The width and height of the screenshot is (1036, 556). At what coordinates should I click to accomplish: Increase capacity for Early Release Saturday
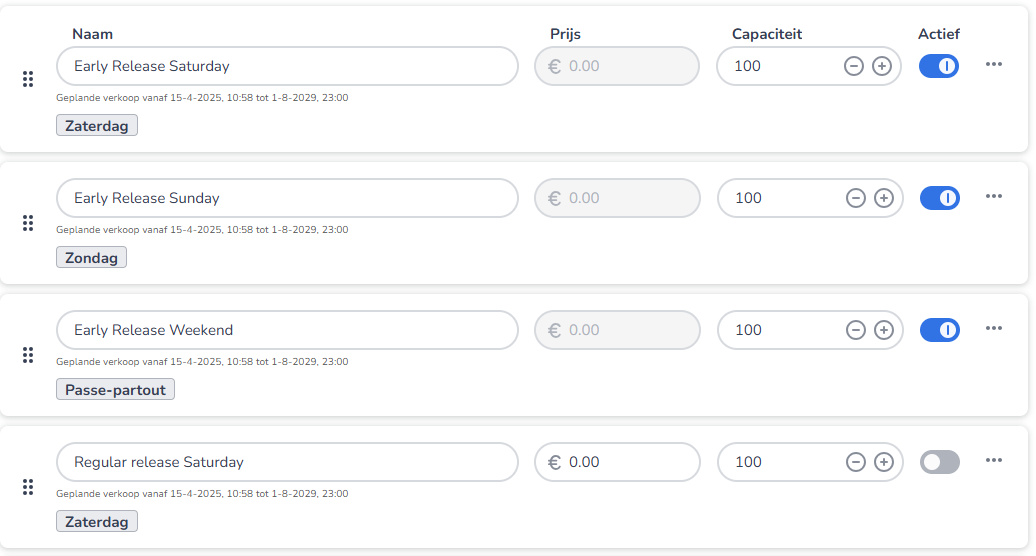[x=882, y=66]
